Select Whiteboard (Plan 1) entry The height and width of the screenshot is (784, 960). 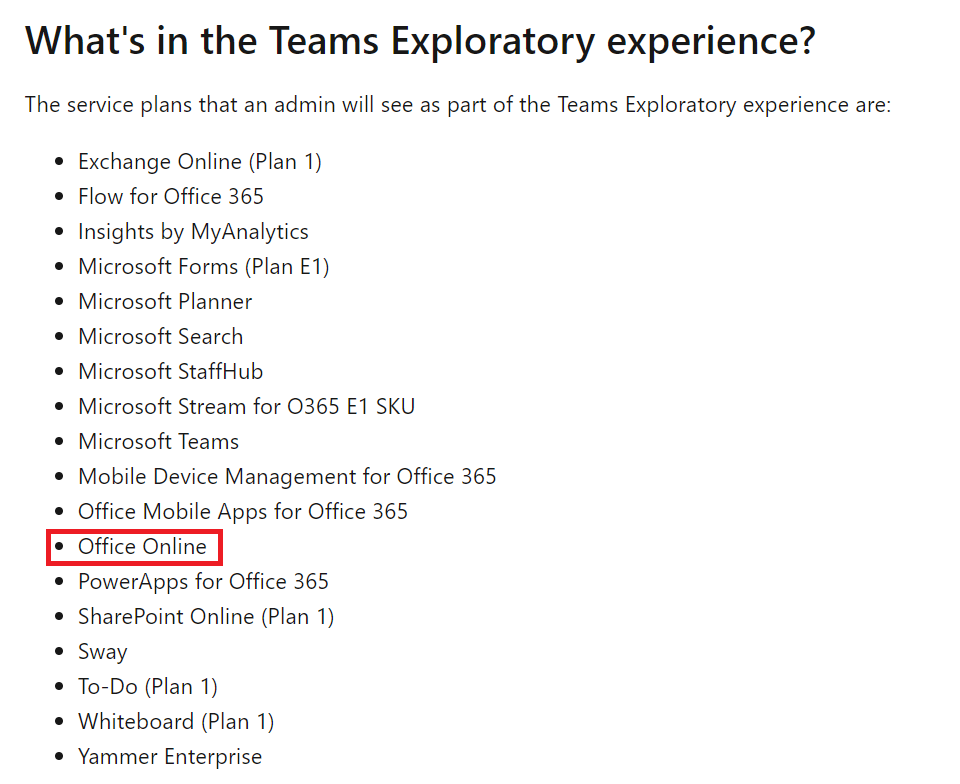(x=176, y=722)
